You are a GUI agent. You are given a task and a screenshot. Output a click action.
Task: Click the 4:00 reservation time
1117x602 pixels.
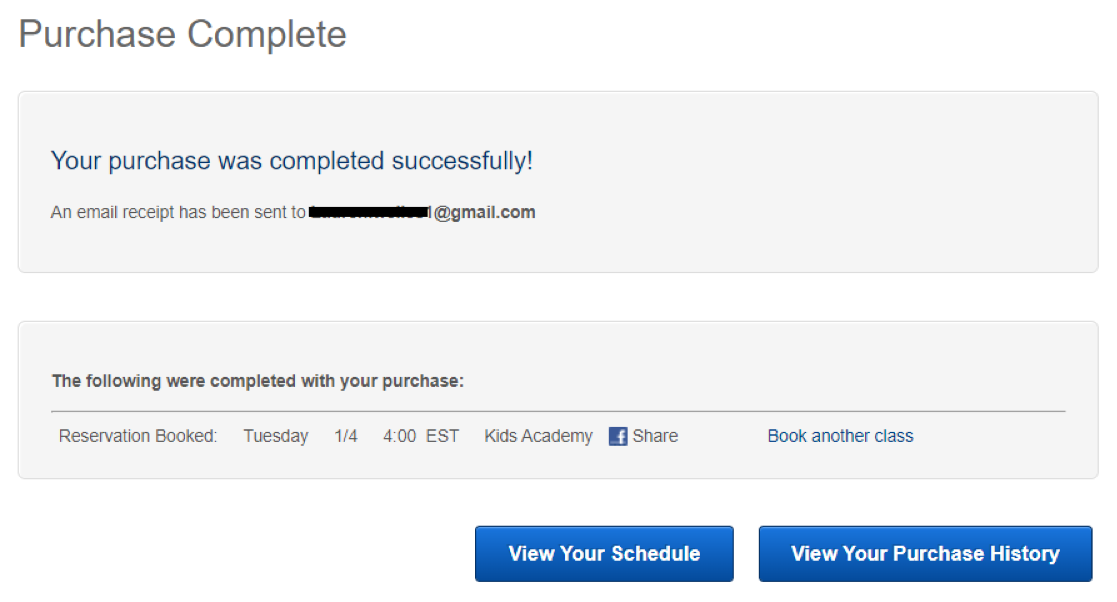point(400,436)
